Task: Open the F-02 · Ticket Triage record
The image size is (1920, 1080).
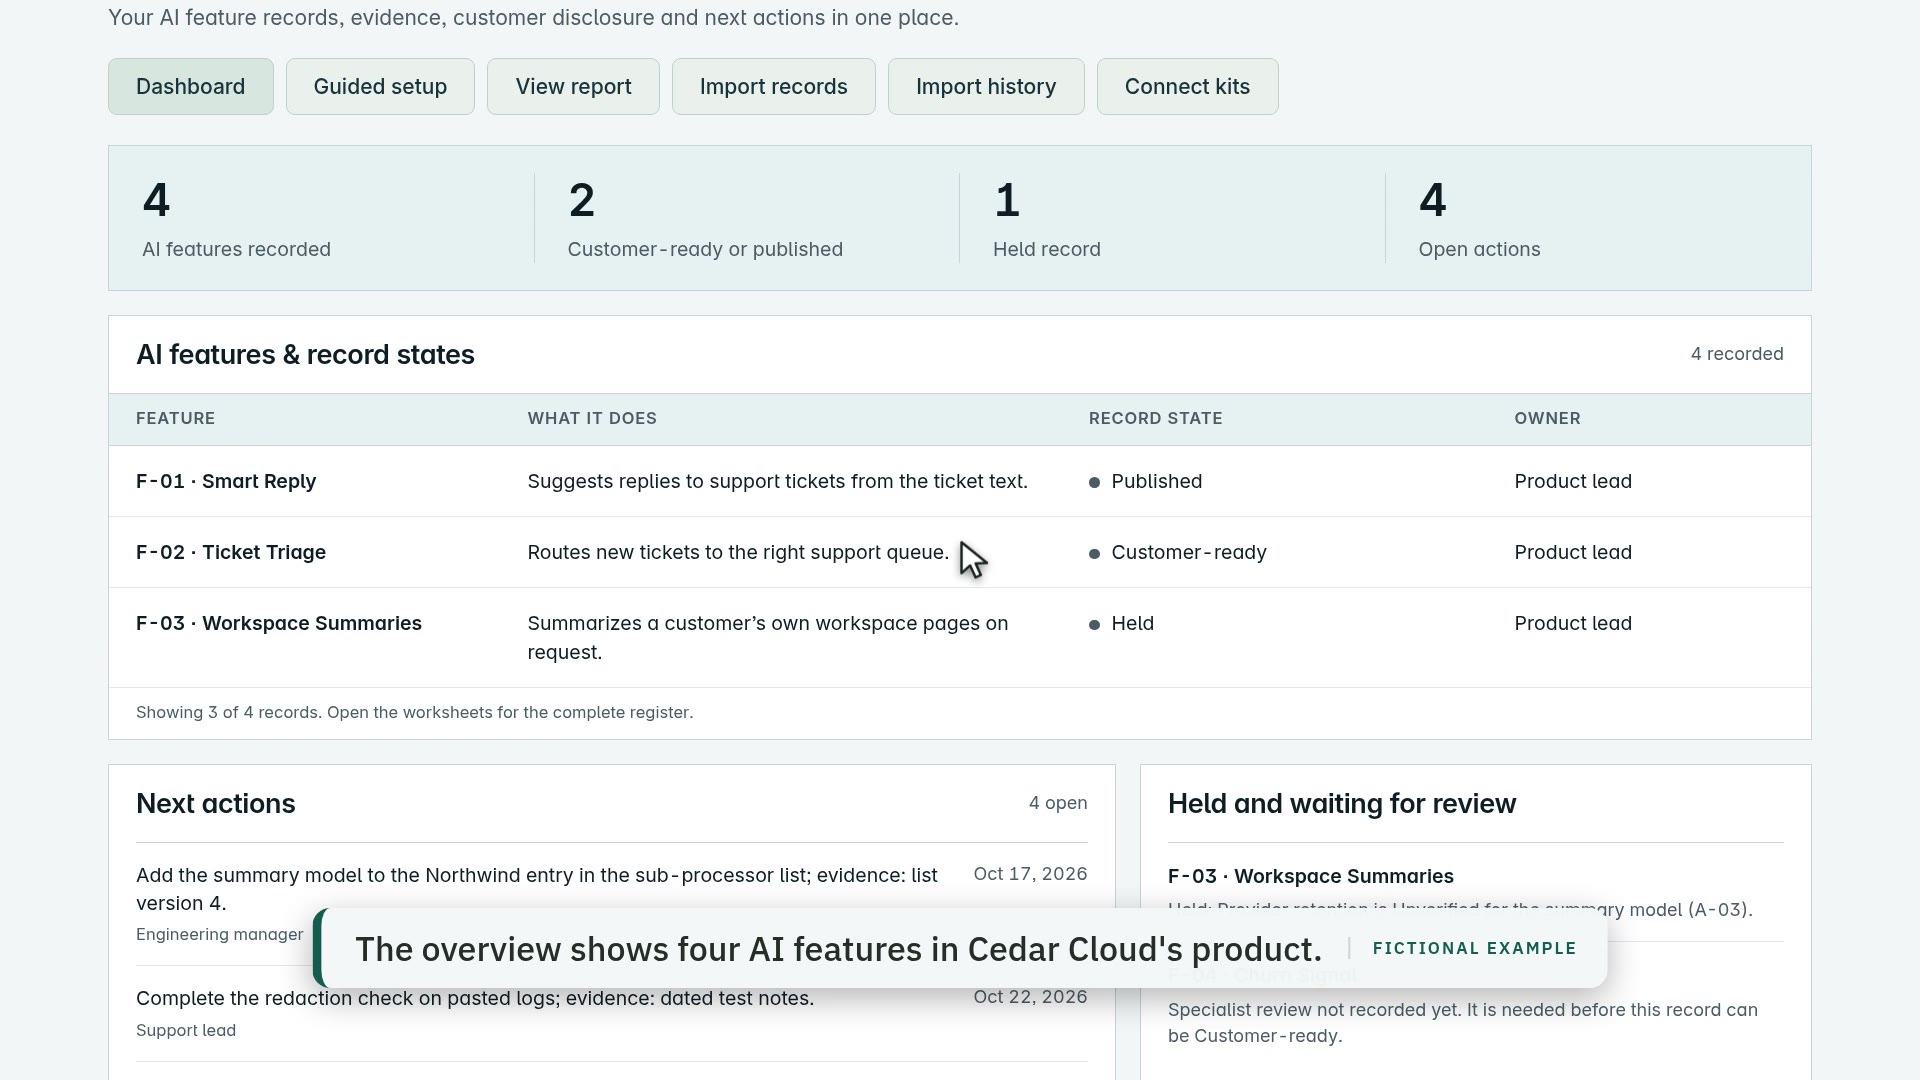Action: (960, 552)
